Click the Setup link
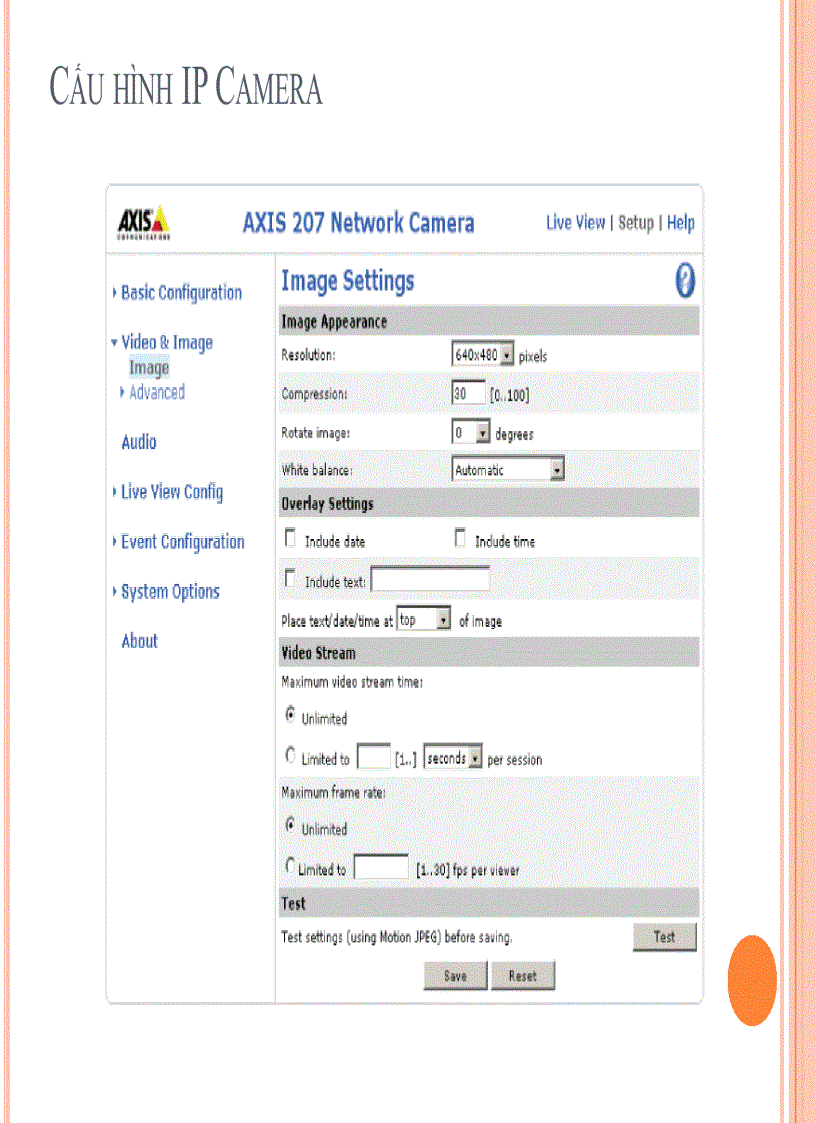 click(x=636, y=222)
